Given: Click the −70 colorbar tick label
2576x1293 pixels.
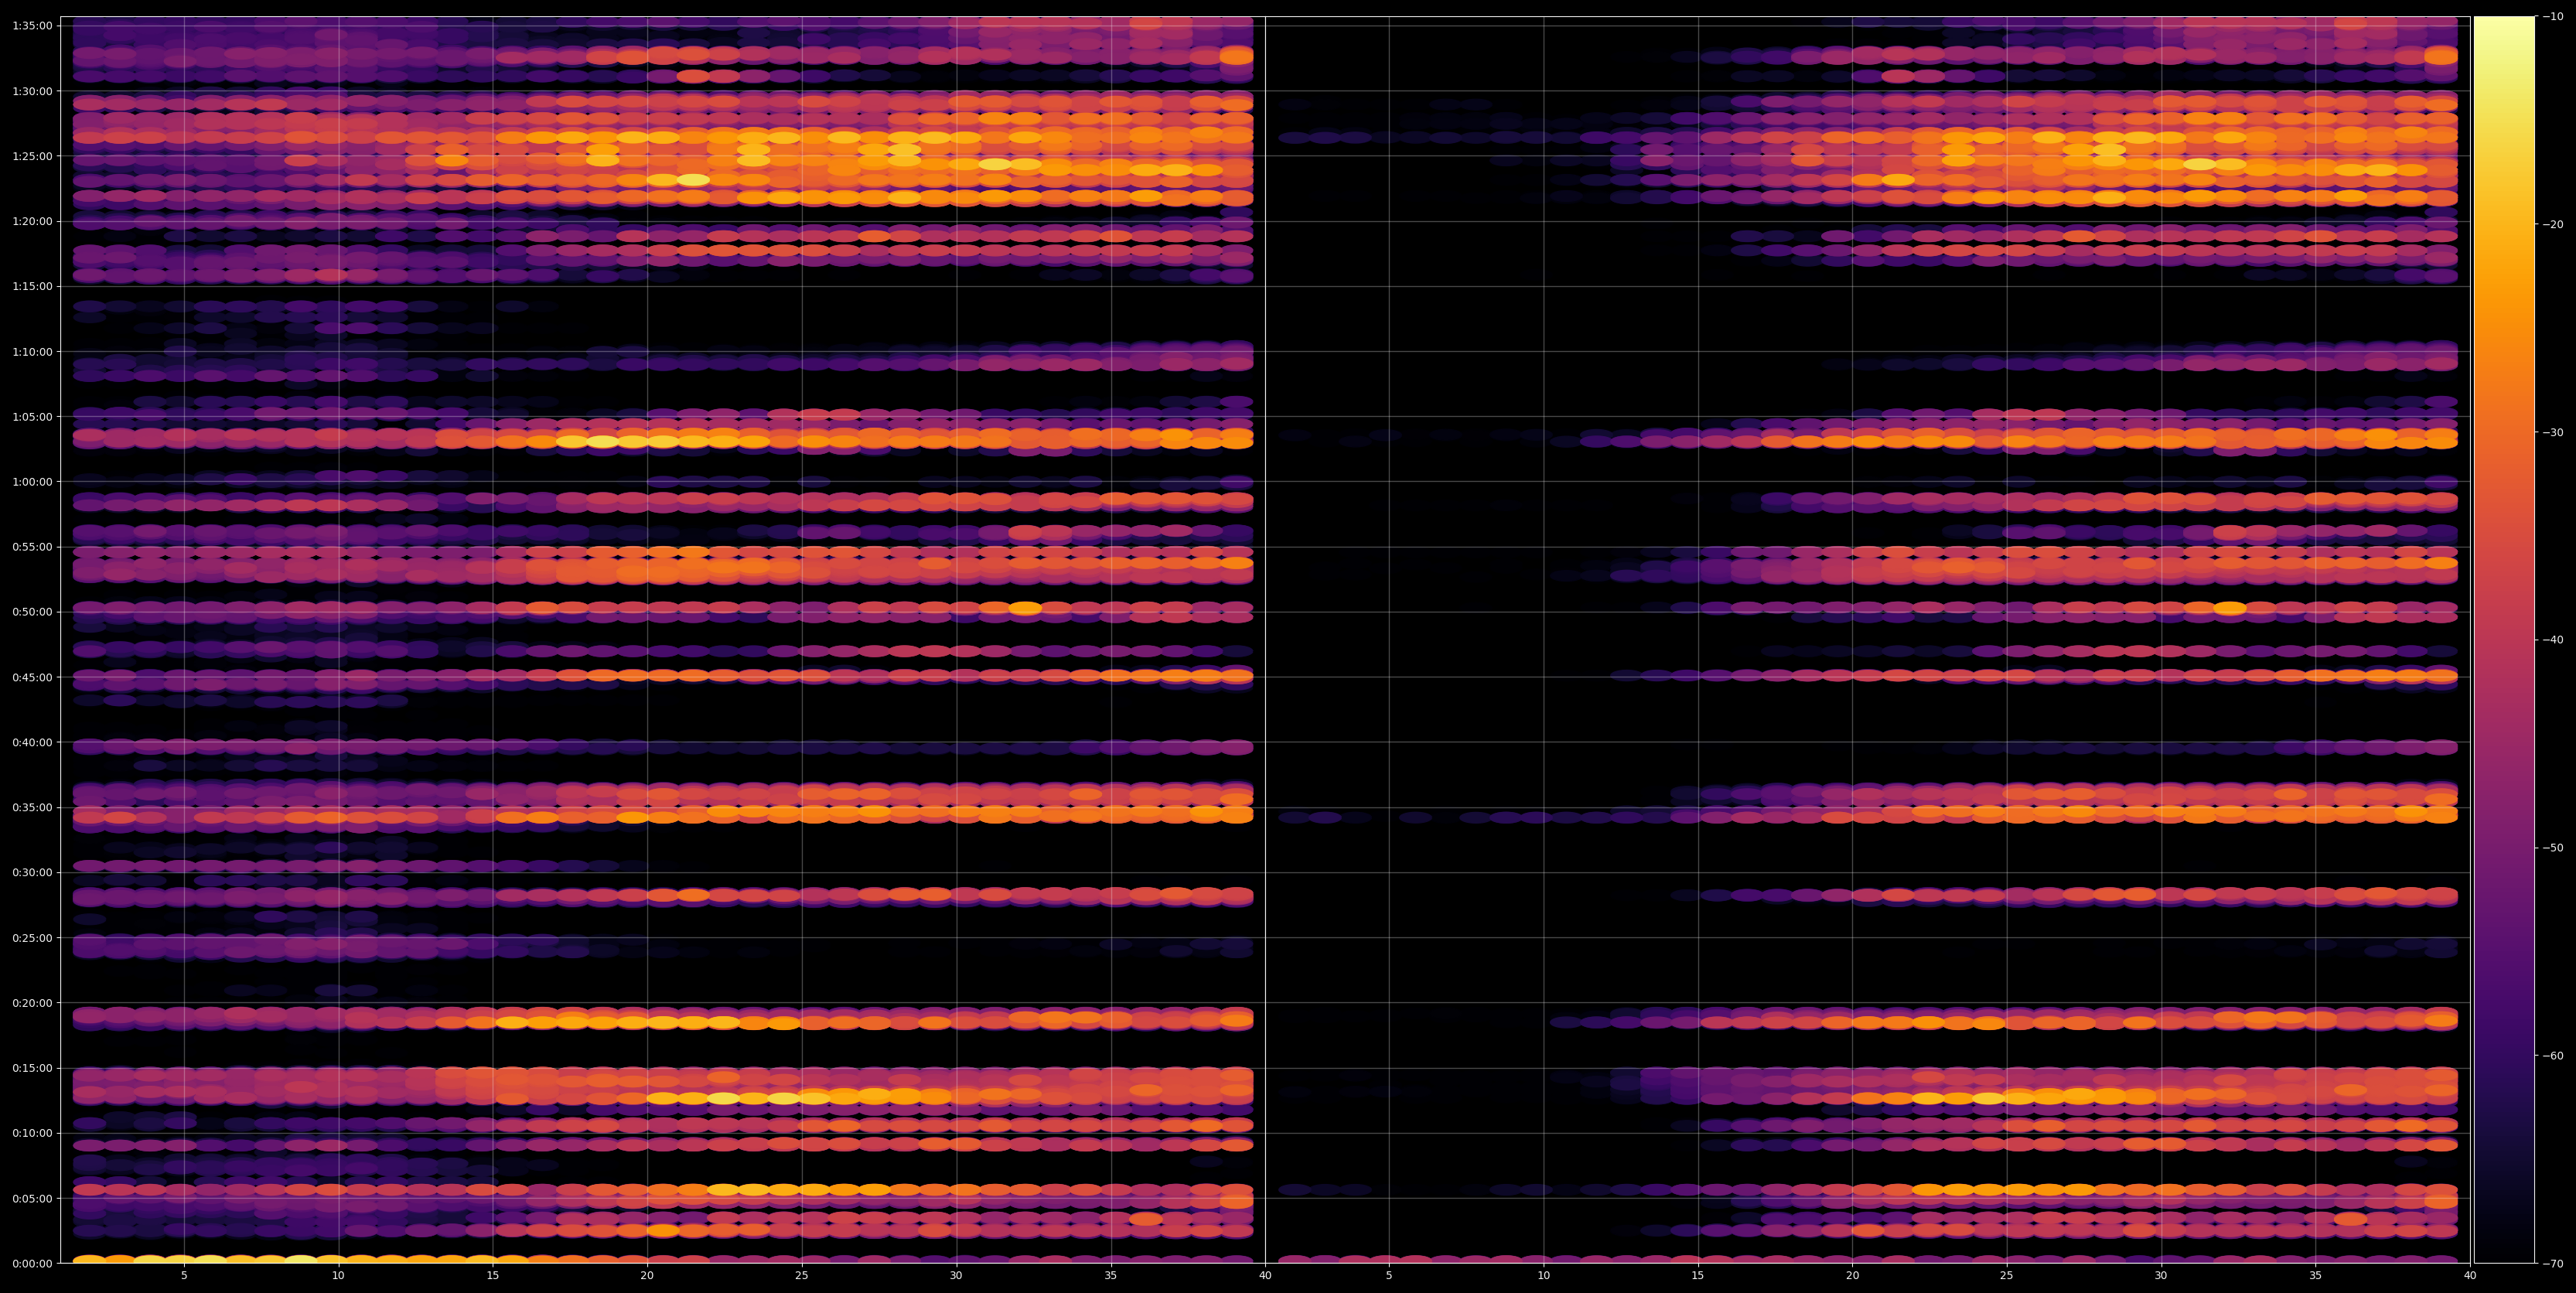Looking at the screenshot, I should tap(2553, 1264).
